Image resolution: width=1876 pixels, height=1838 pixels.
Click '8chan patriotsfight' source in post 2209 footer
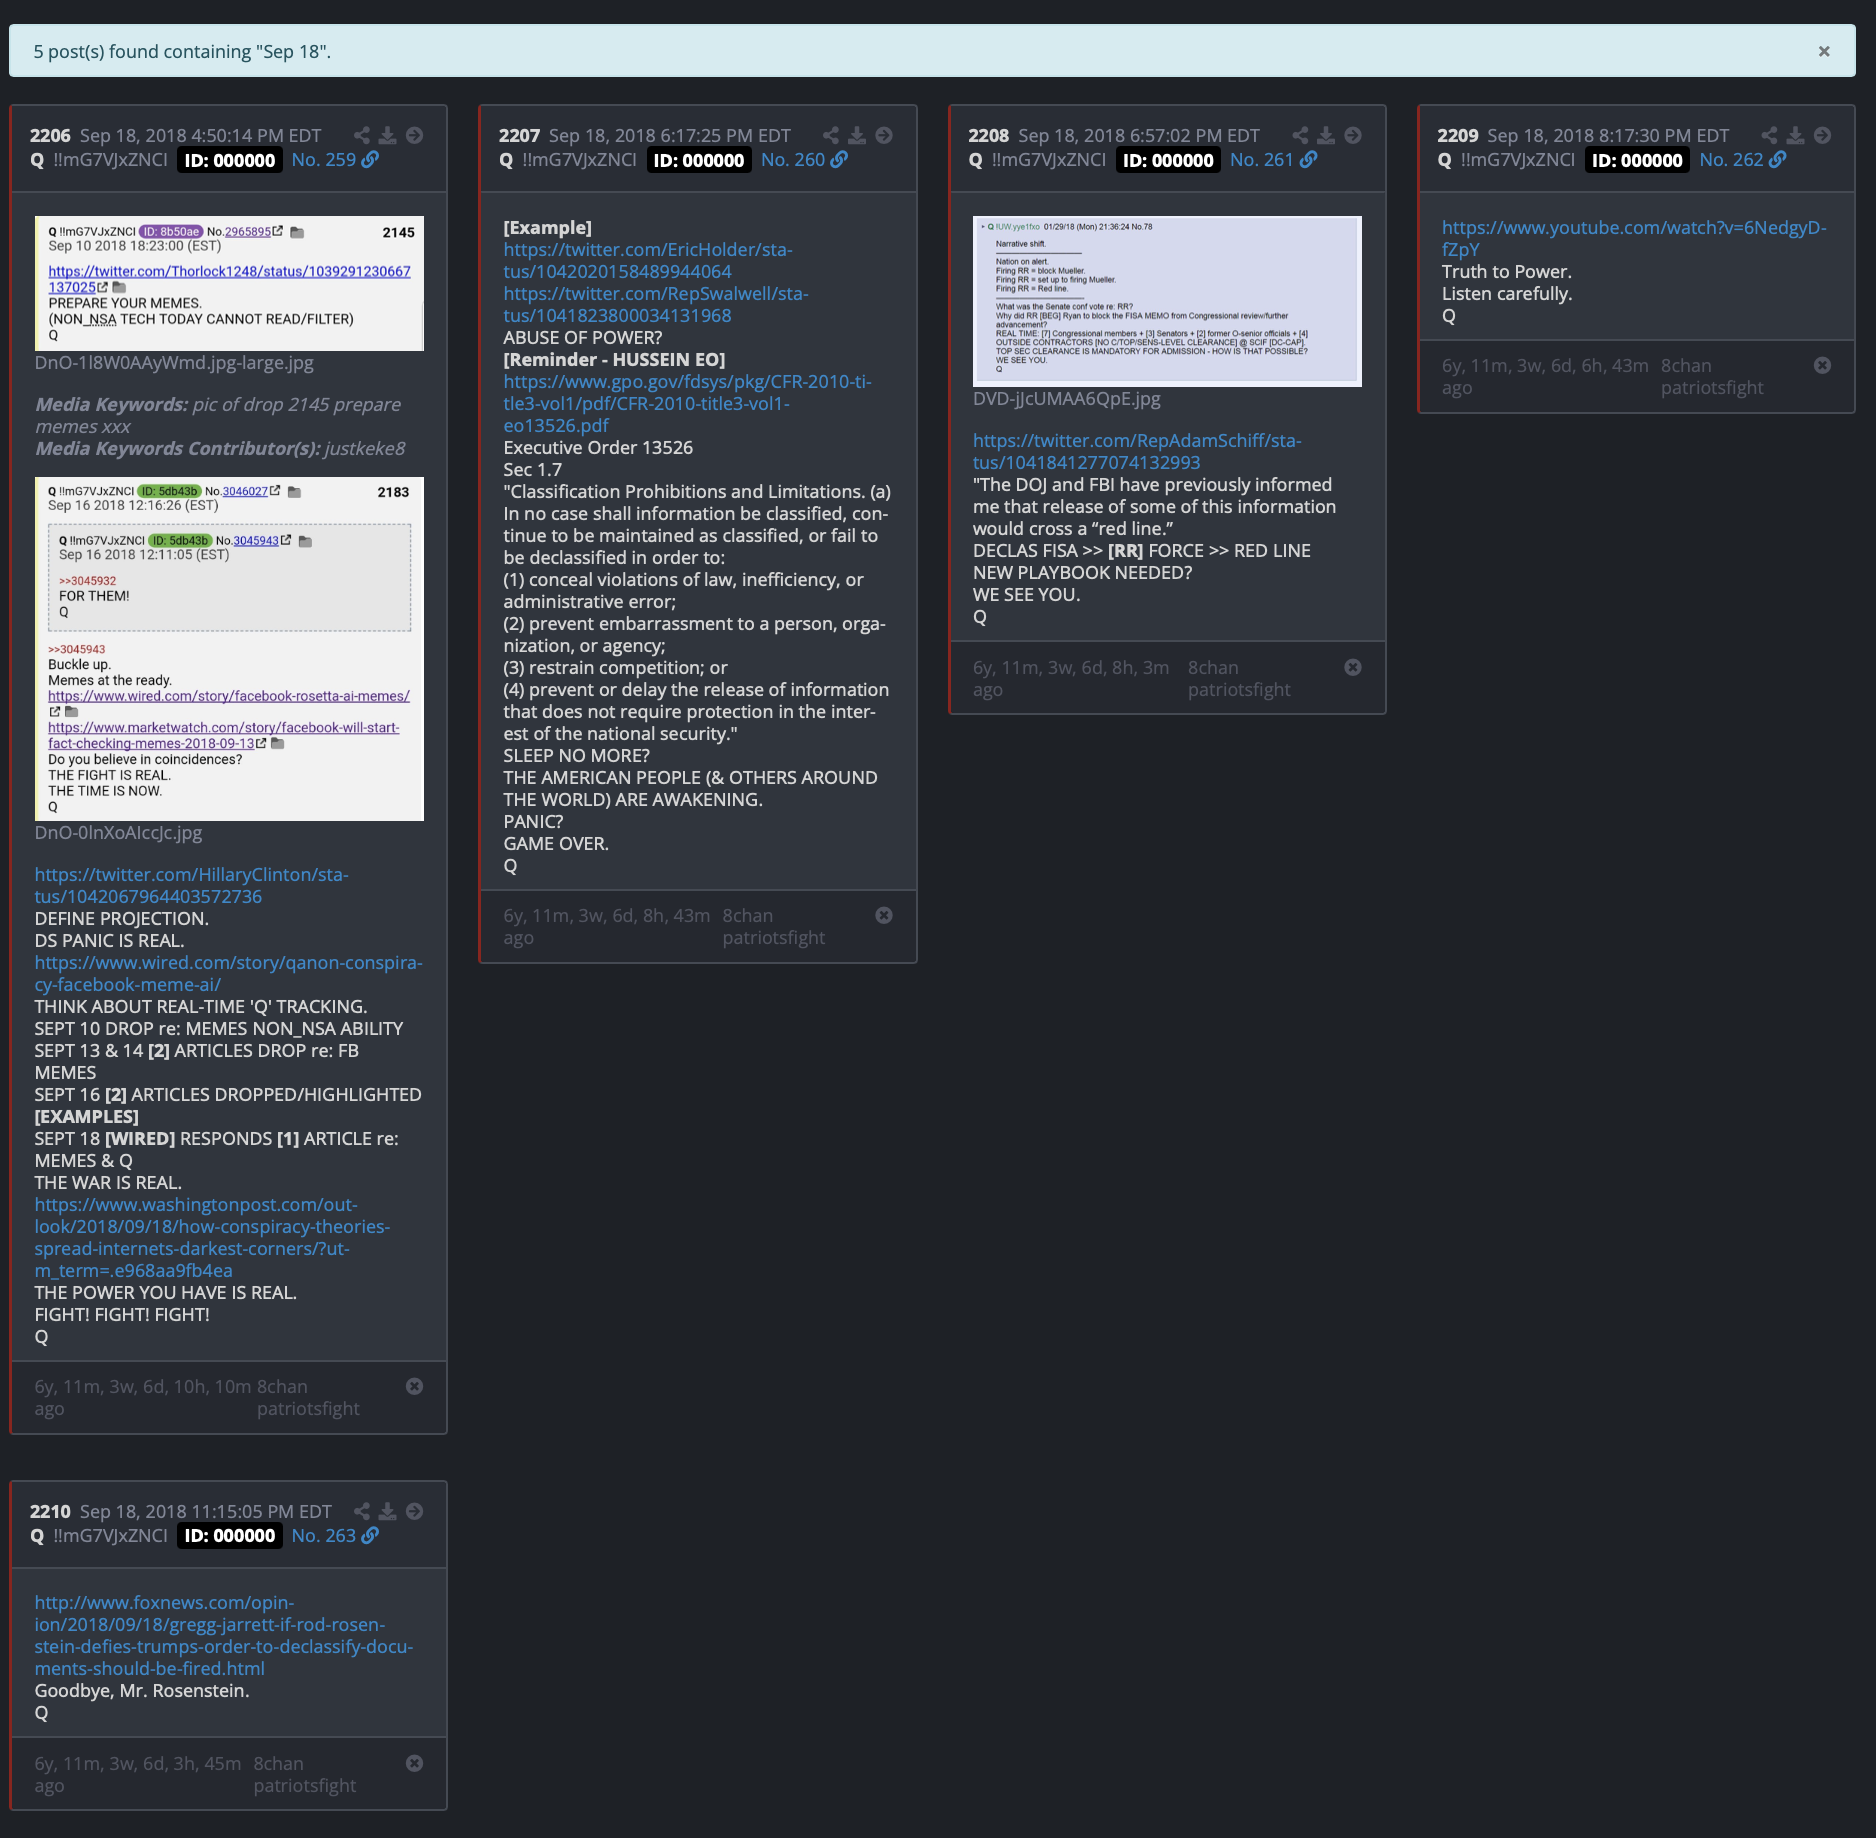(1712, 376)
